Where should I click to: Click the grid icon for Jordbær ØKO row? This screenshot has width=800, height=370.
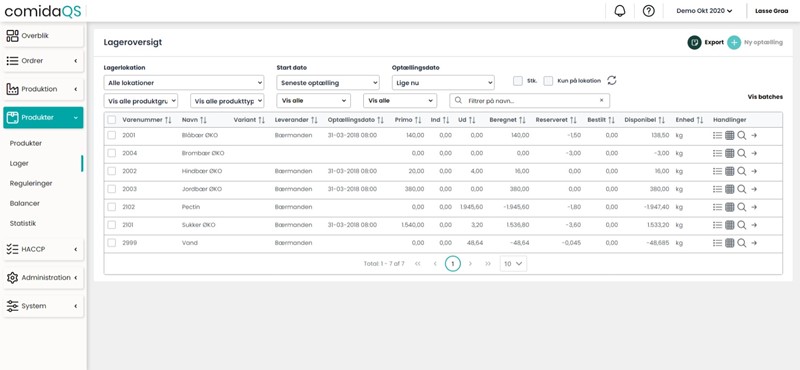(730, 189)
